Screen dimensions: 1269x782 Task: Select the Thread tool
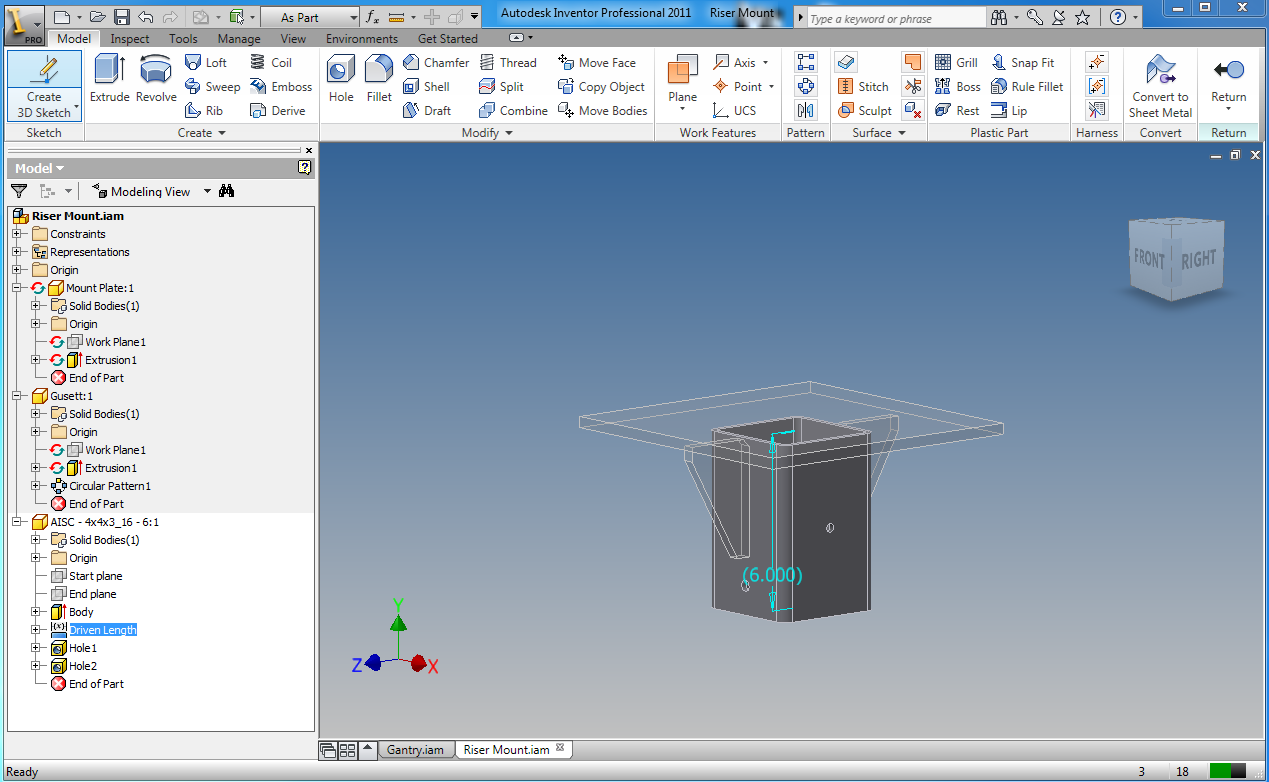coord(508,62)
